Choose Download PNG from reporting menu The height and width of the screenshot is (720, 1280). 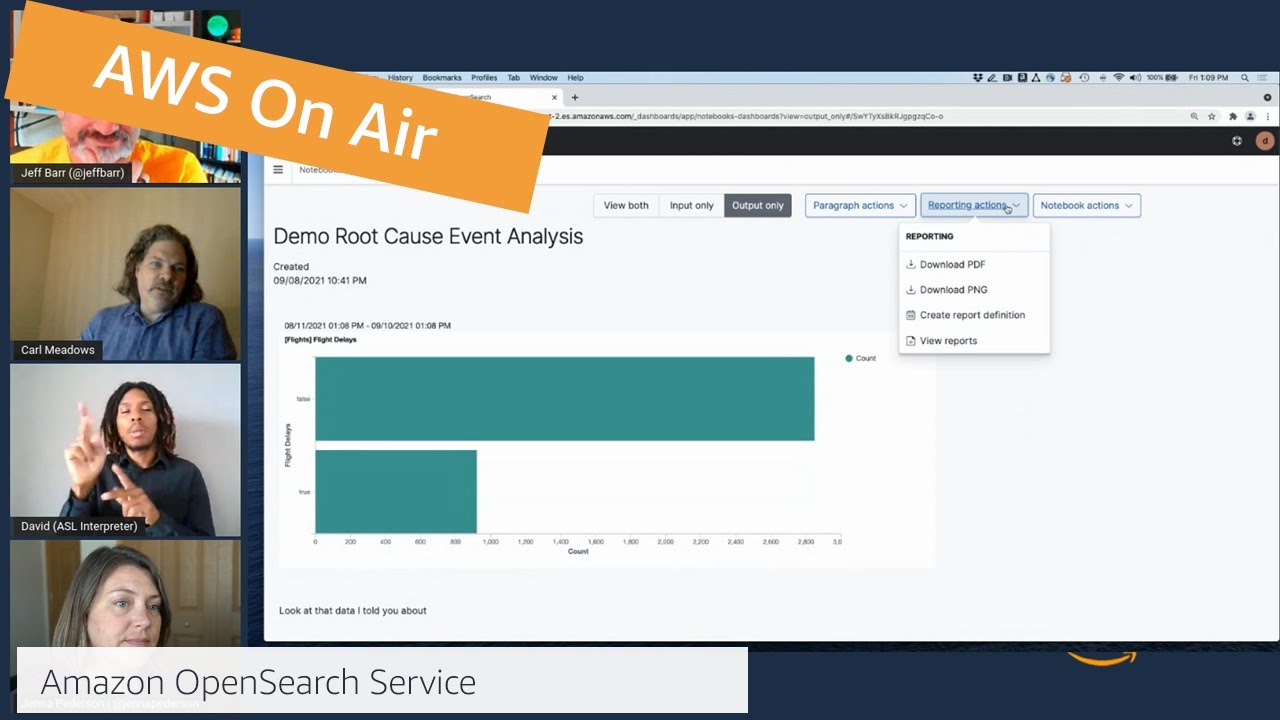(x=953, y=290)
